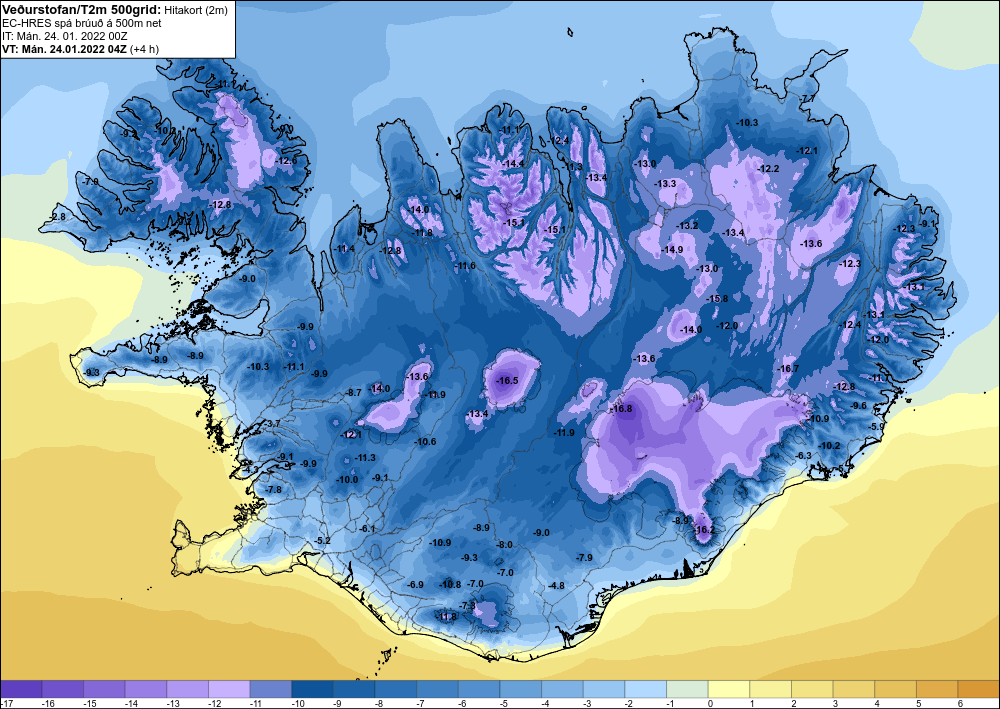The height and width of the screenshot is (709, 1000).
Task: Click the -11.6 temperature value on the map
Action: click(465, 266)
